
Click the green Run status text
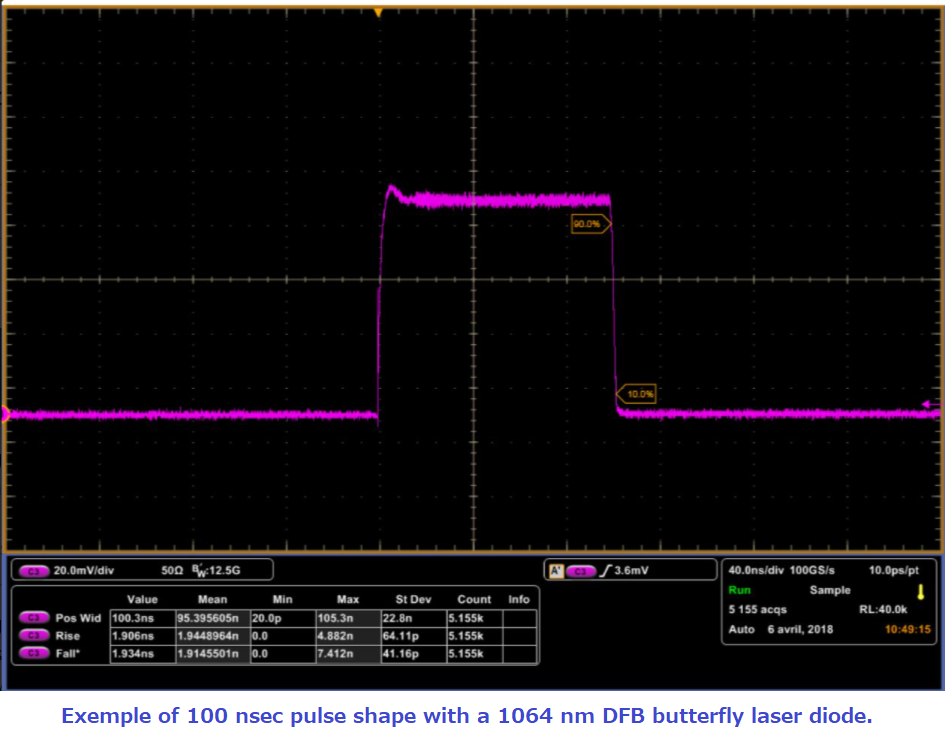739,590
